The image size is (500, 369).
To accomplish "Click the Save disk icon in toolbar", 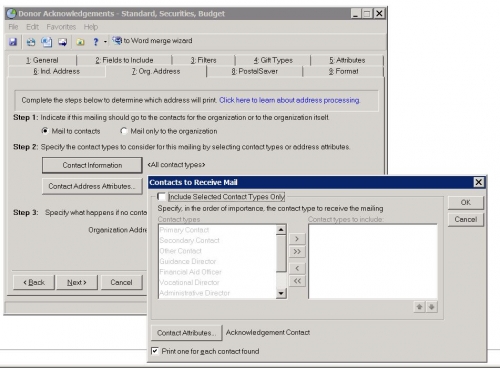I will click(13, 42).
